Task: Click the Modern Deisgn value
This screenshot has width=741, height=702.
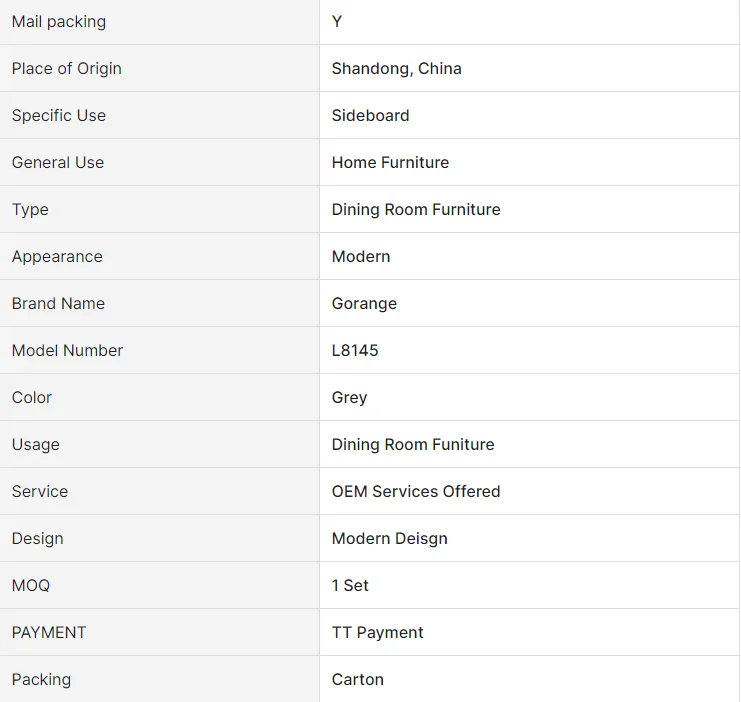Action: [389, 539]
